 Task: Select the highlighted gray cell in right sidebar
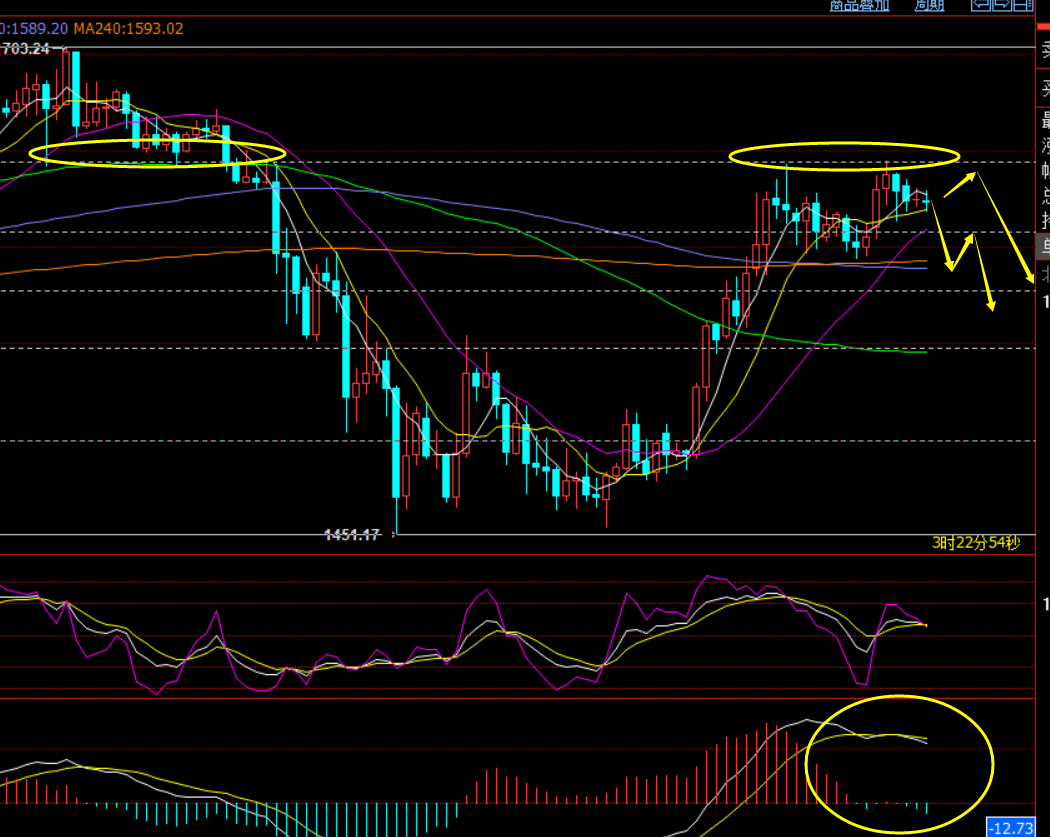1045,246
